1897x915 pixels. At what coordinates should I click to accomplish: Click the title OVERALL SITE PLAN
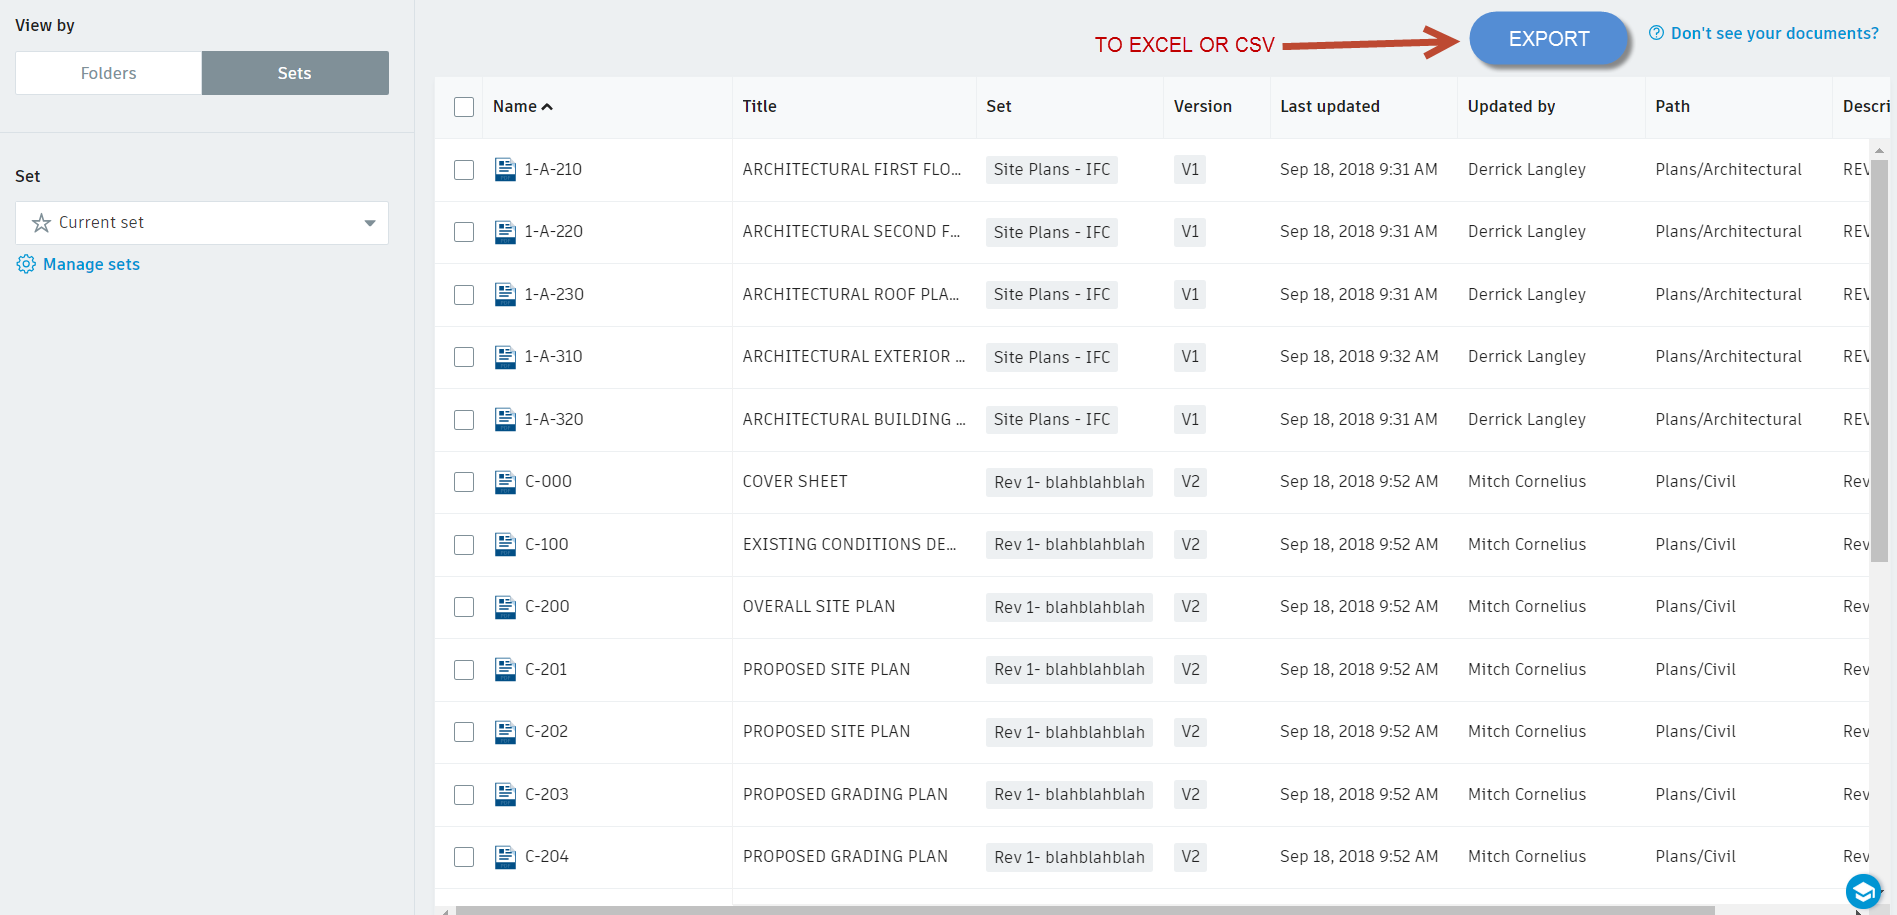(x=819, y=607)
